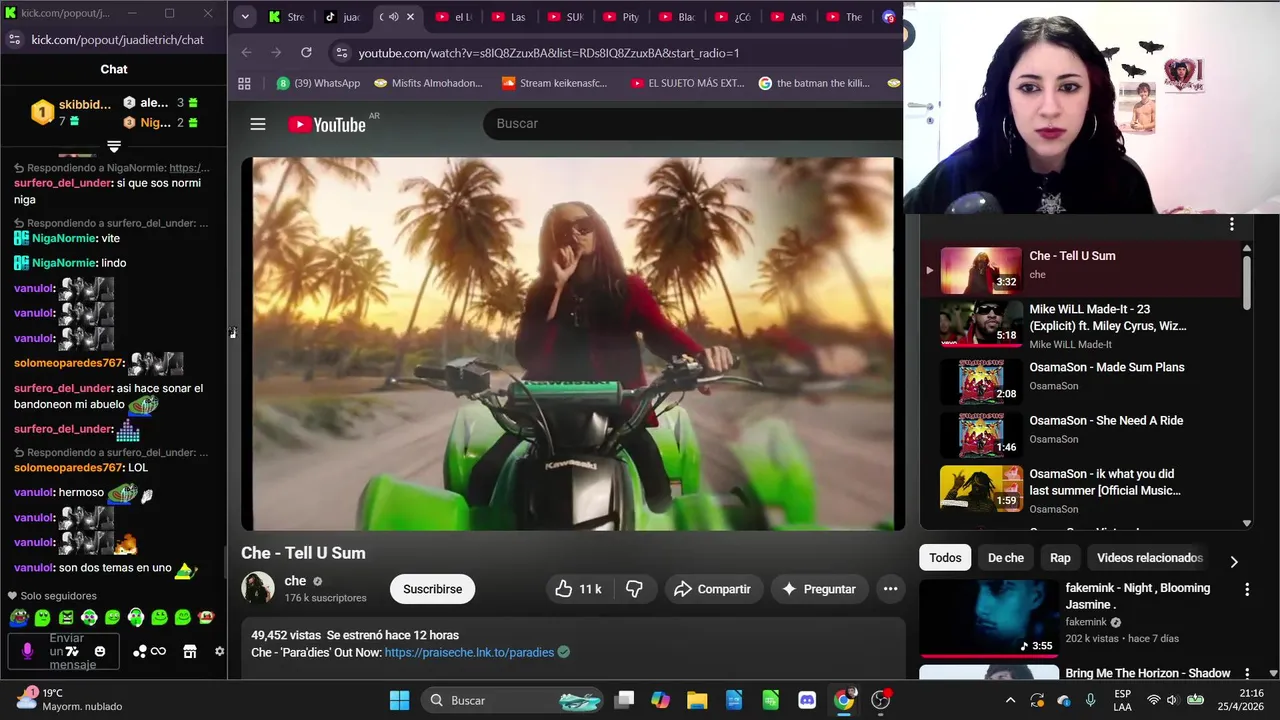Click the Preguntar ask button
The width and height of the screenshot is (1280, 720).
819,589
